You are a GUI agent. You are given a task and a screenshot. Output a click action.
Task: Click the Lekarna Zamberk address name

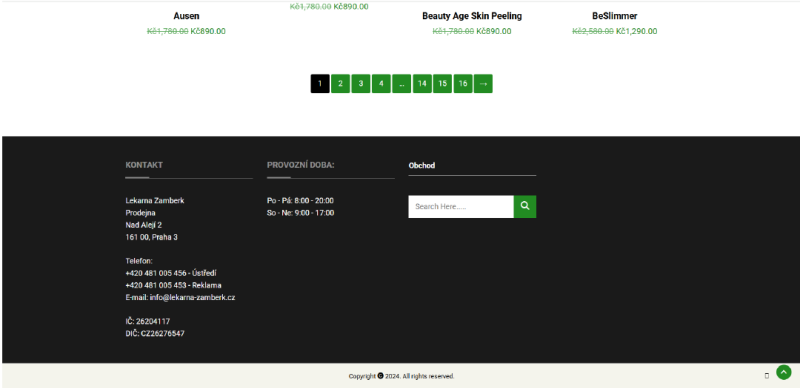click(155, 200)
